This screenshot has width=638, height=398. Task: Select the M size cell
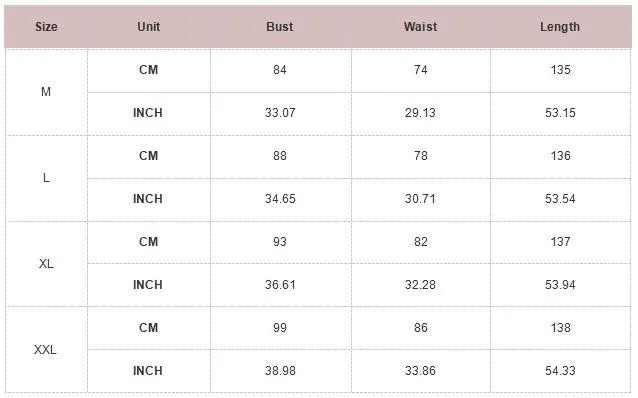click(46, 92)
